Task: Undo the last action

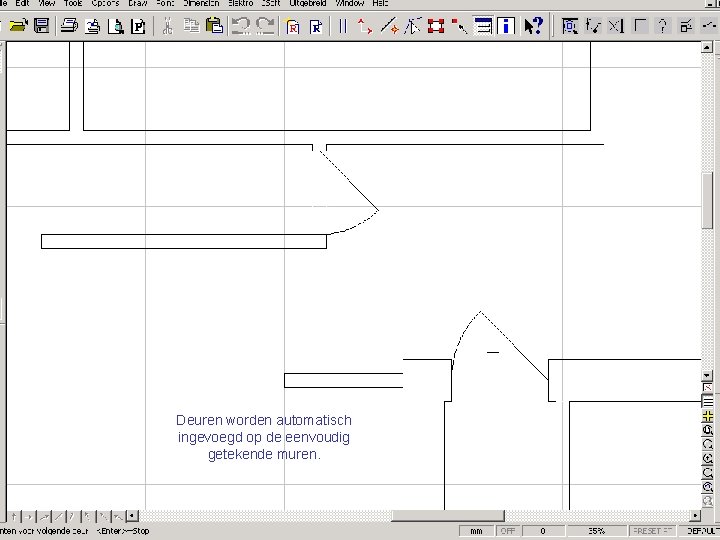Action: 240,25
